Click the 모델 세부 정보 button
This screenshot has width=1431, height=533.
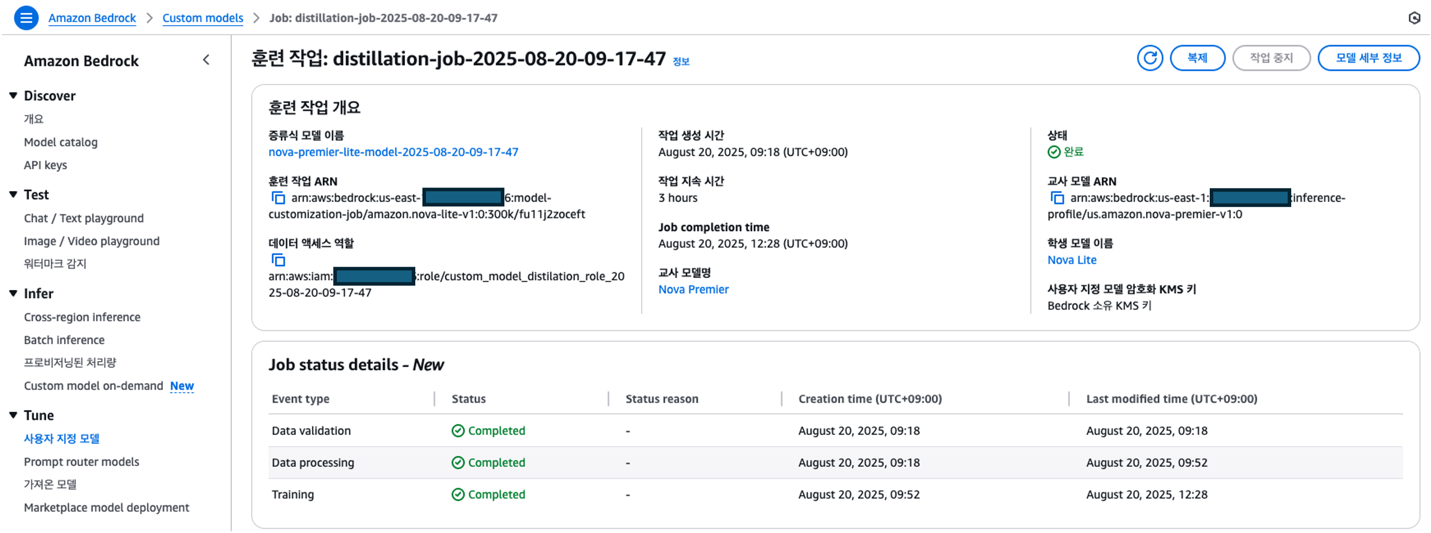tap(1368, 58)
